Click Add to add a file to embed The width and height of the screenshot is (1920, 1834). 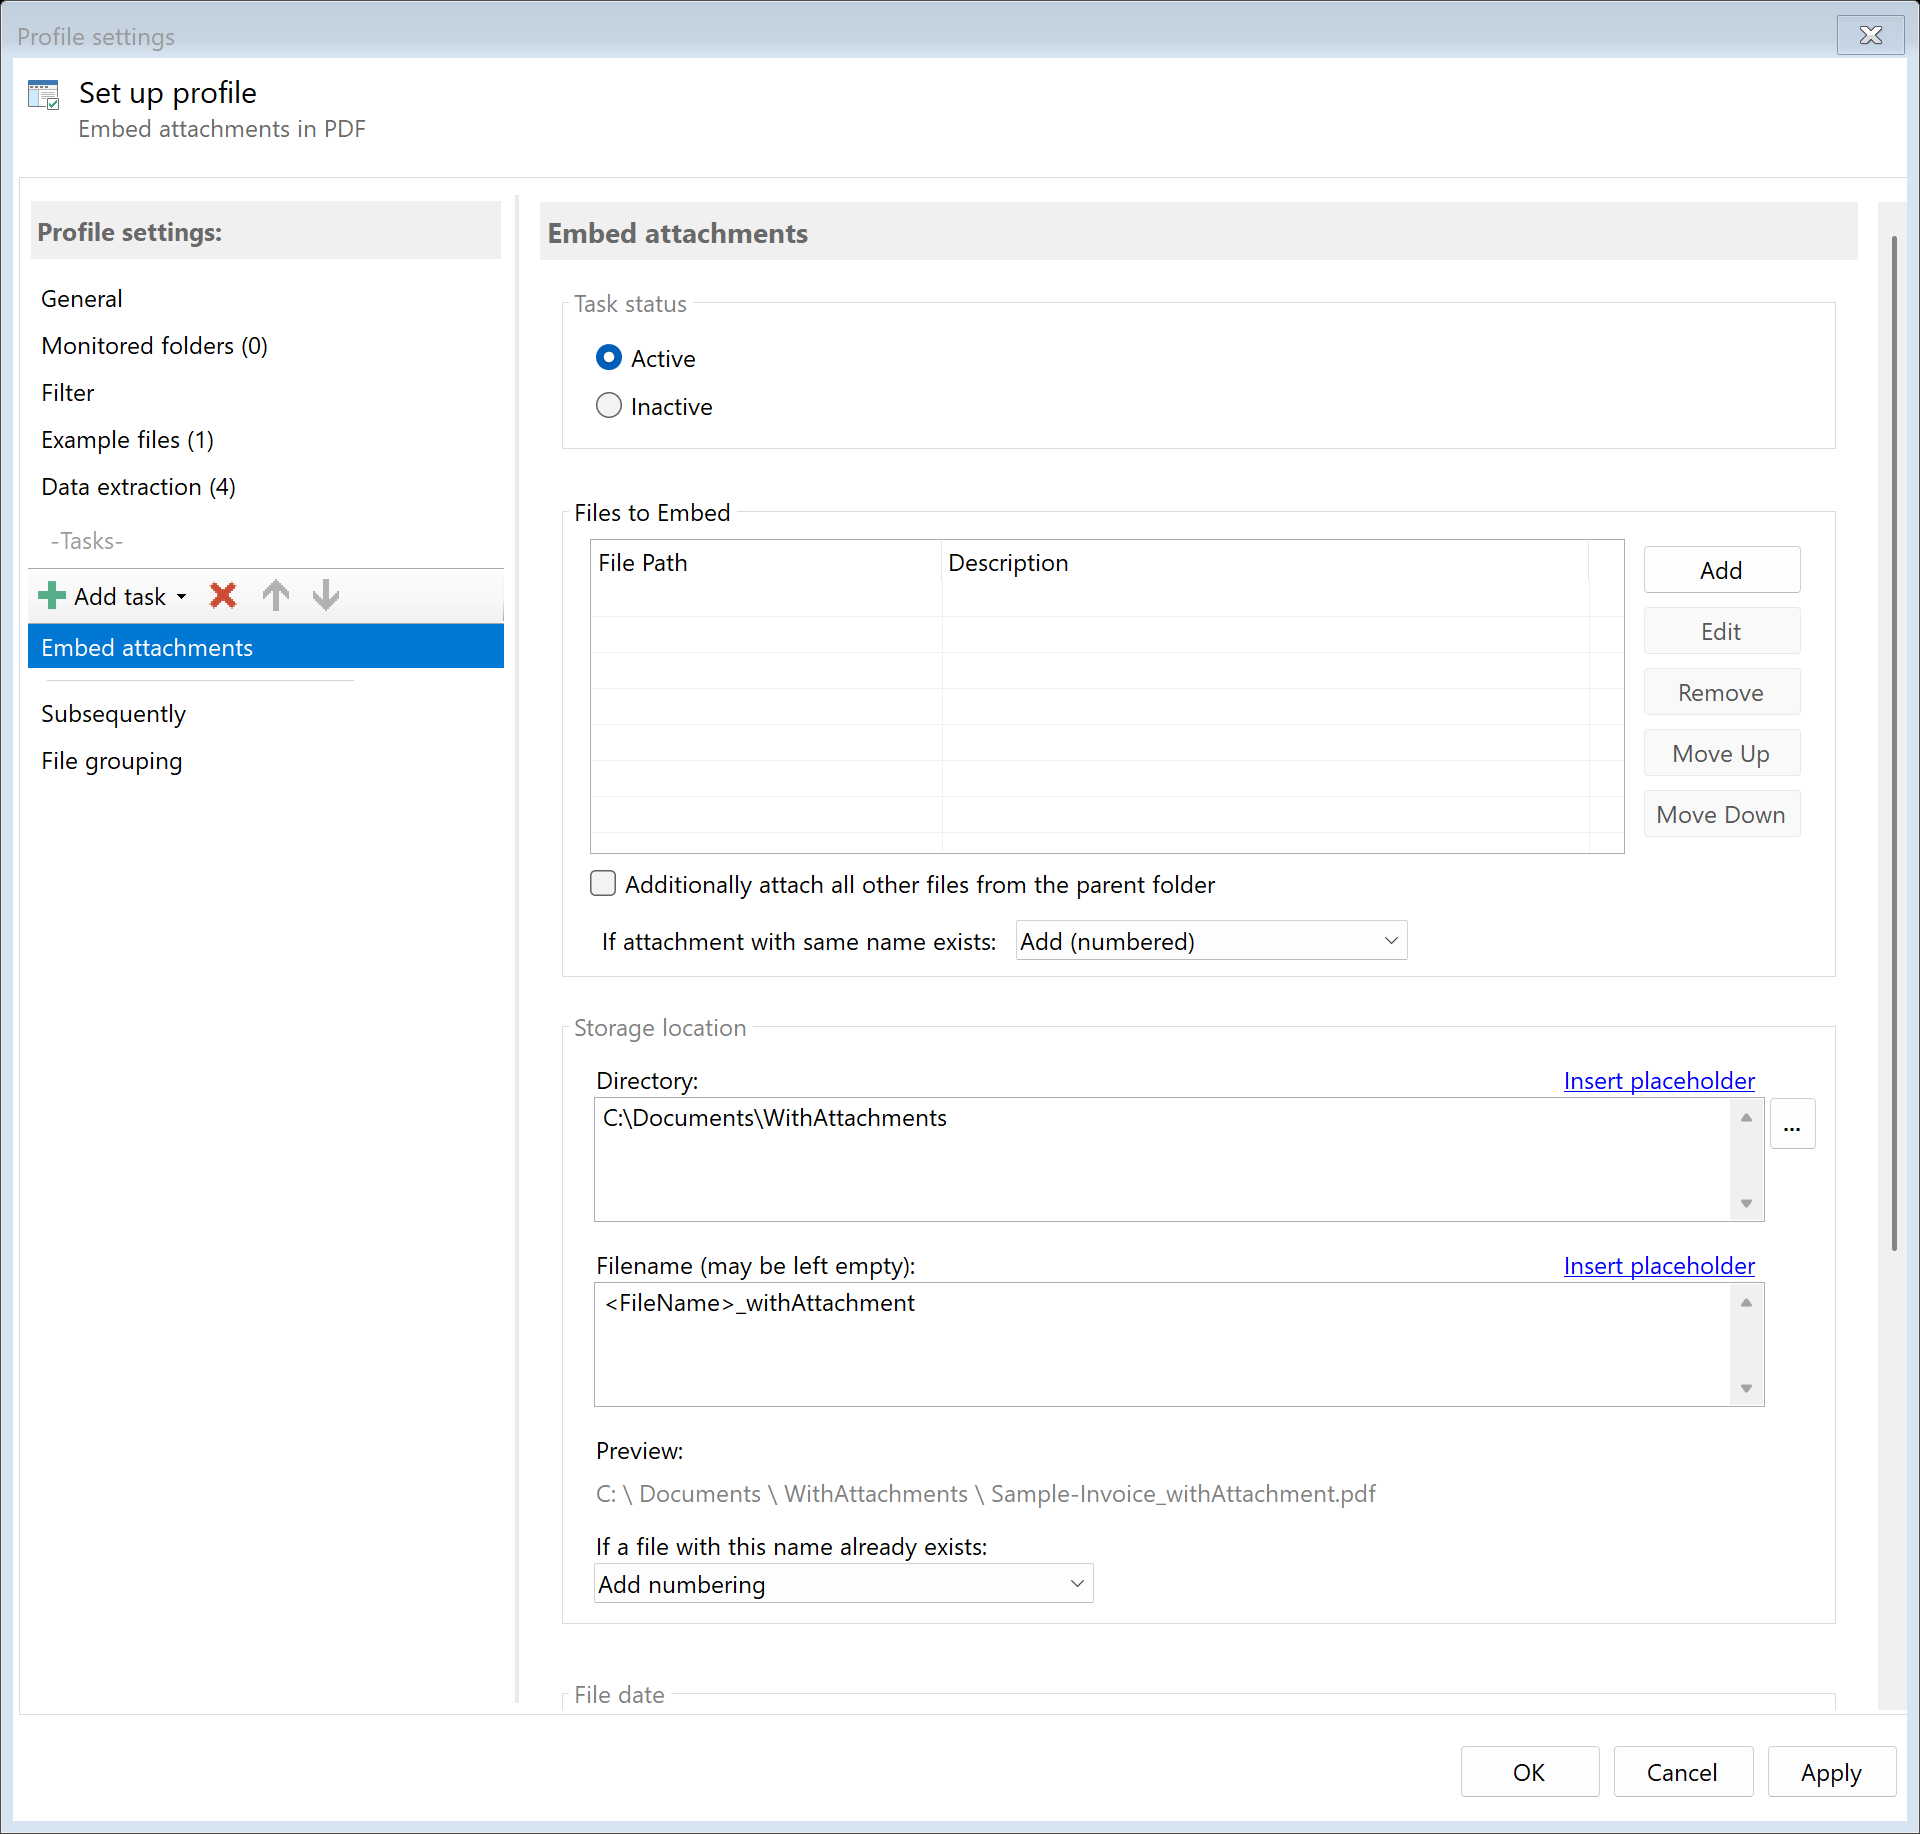tap(1720, 569)
